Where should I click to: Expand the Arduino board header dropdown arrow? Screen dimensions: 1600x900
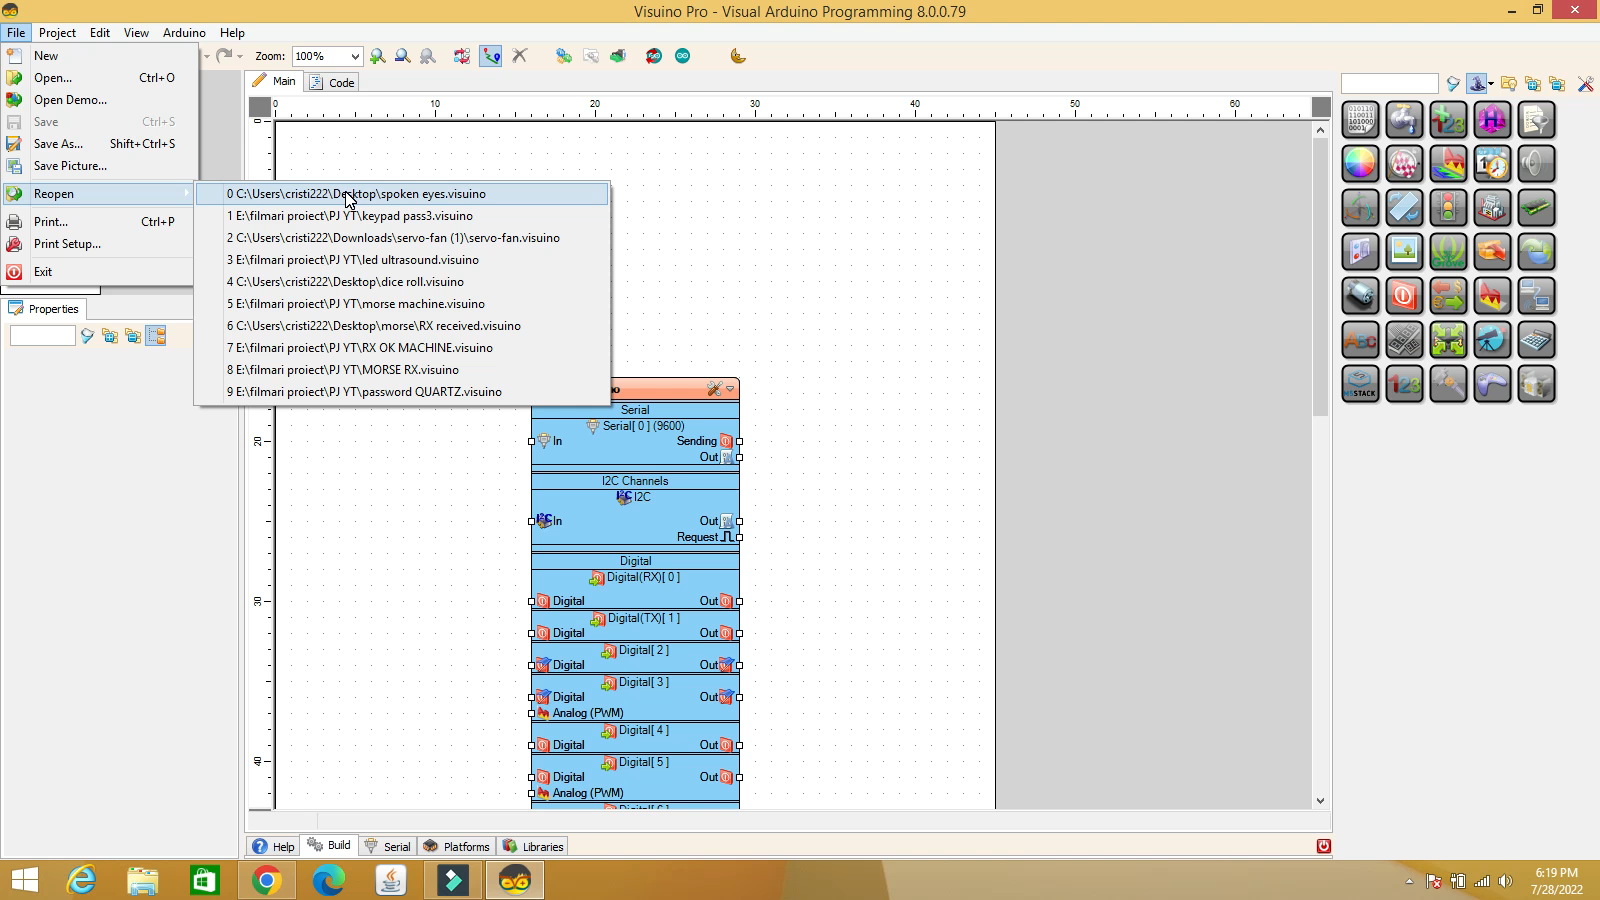click(731, 389)
